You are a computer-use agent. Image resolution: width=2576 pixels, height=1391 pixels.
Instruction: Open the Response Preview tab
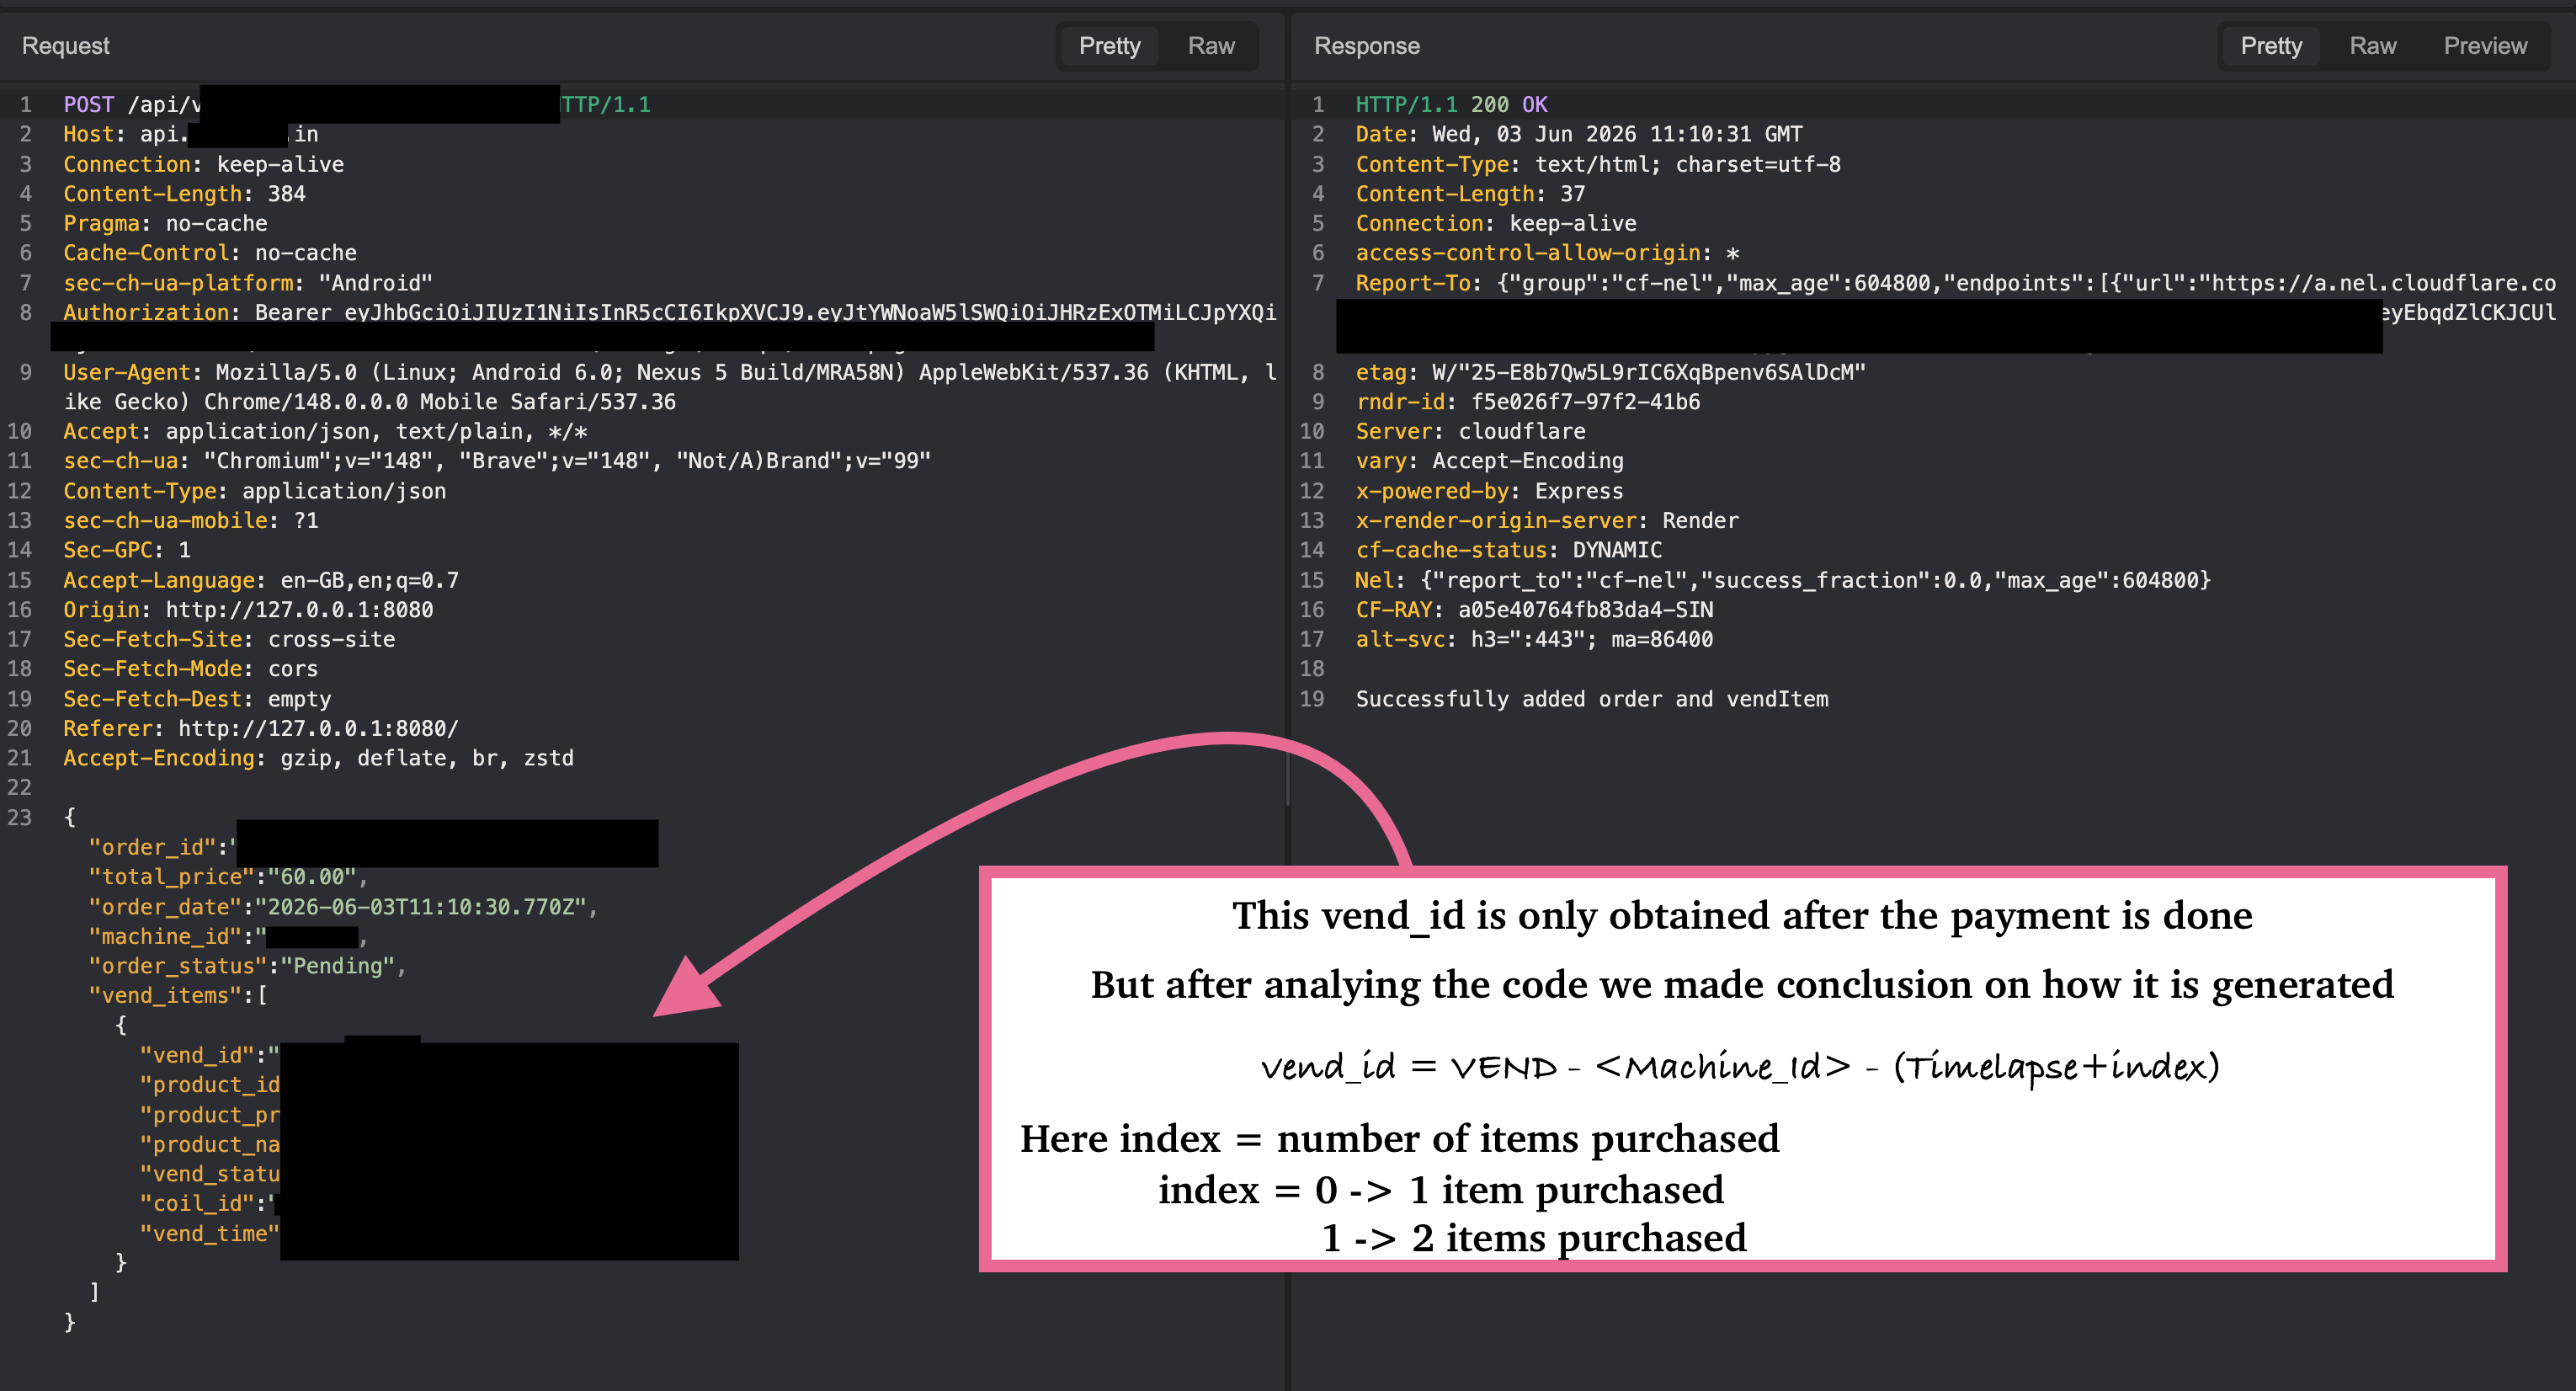pos(2485,46)
